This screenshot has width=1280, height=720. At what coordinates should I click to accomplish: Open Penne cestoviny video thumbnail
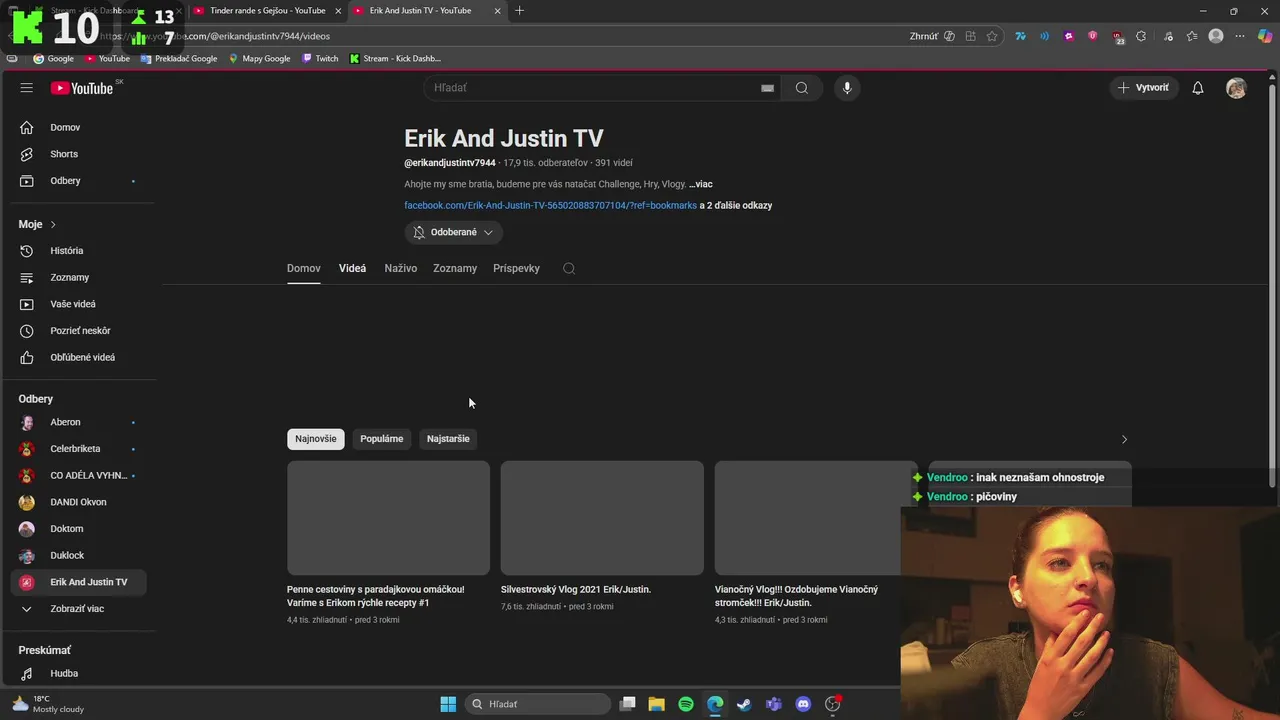(388, 518)
